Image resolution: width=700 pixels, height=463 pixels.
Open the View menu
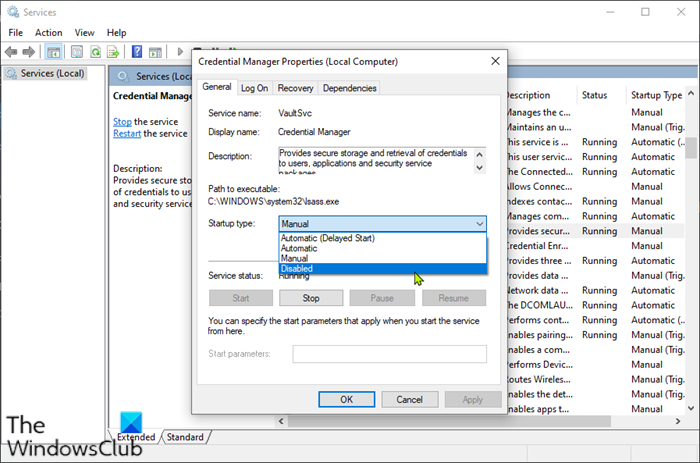(84, 33)
